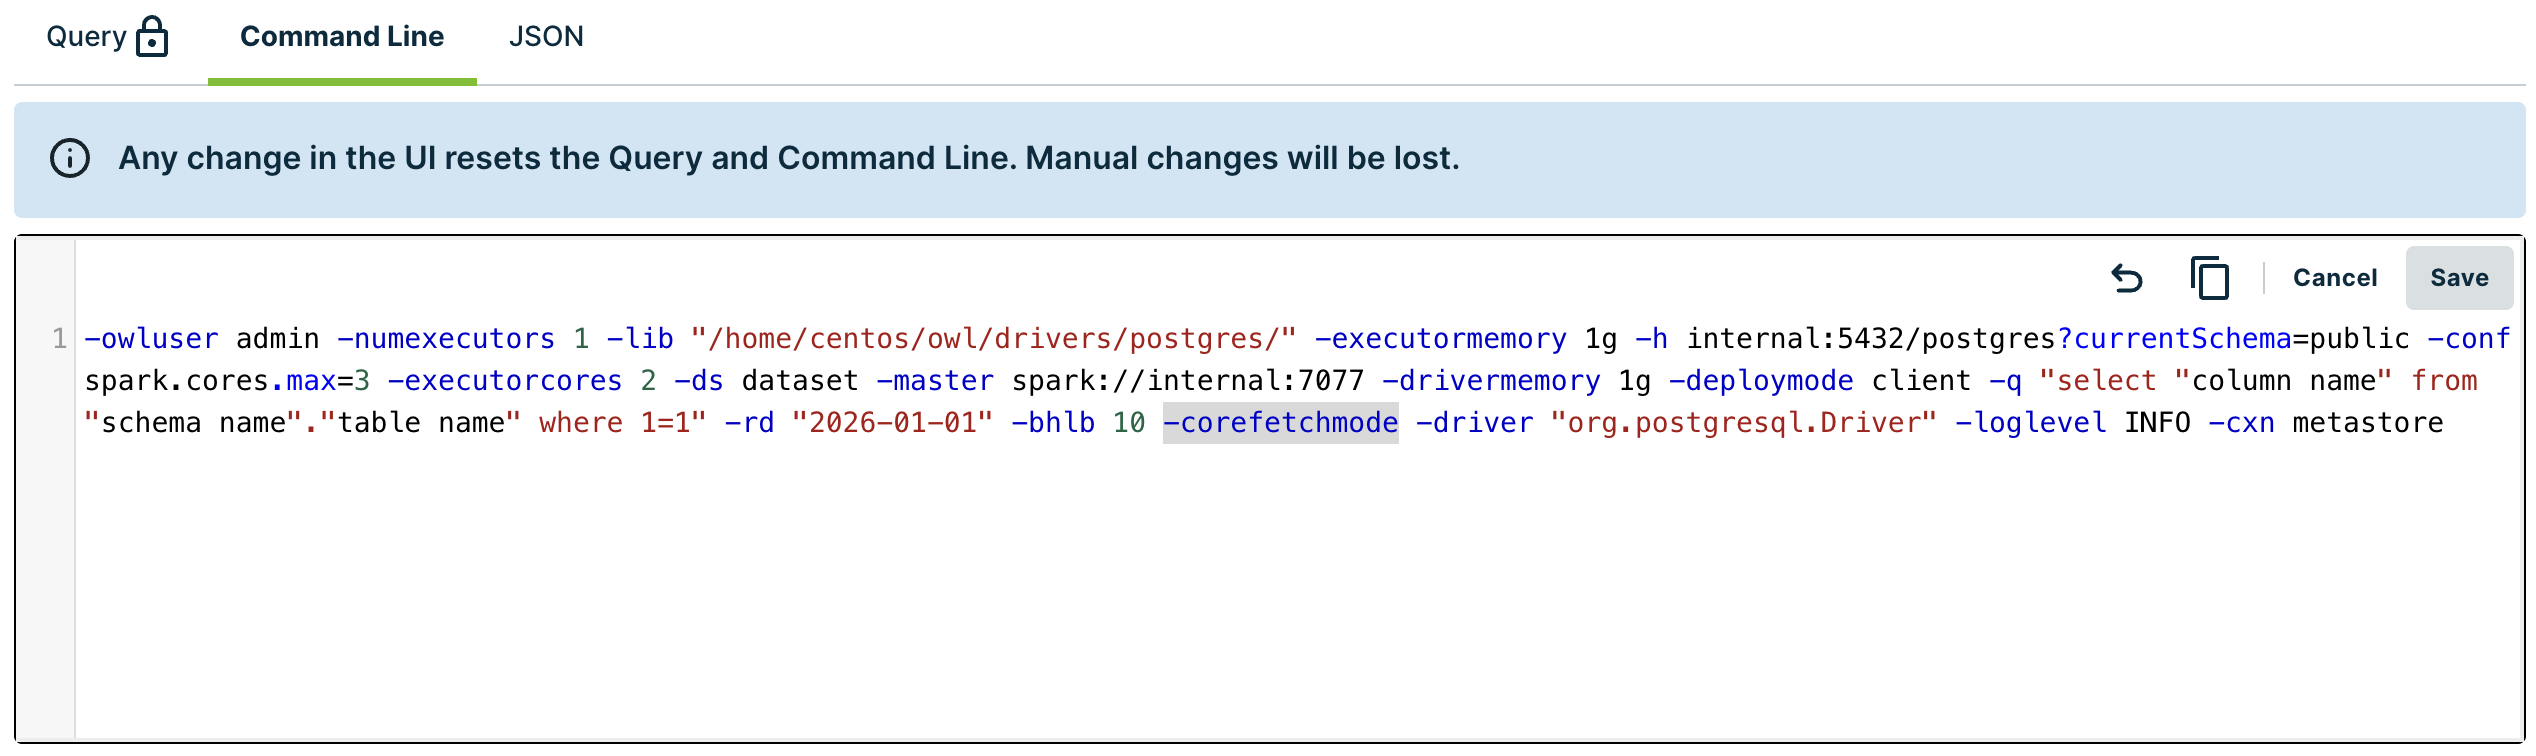Click the "org.postgresql.Driver" string

pyautogui.click(x=1743, y=423)
